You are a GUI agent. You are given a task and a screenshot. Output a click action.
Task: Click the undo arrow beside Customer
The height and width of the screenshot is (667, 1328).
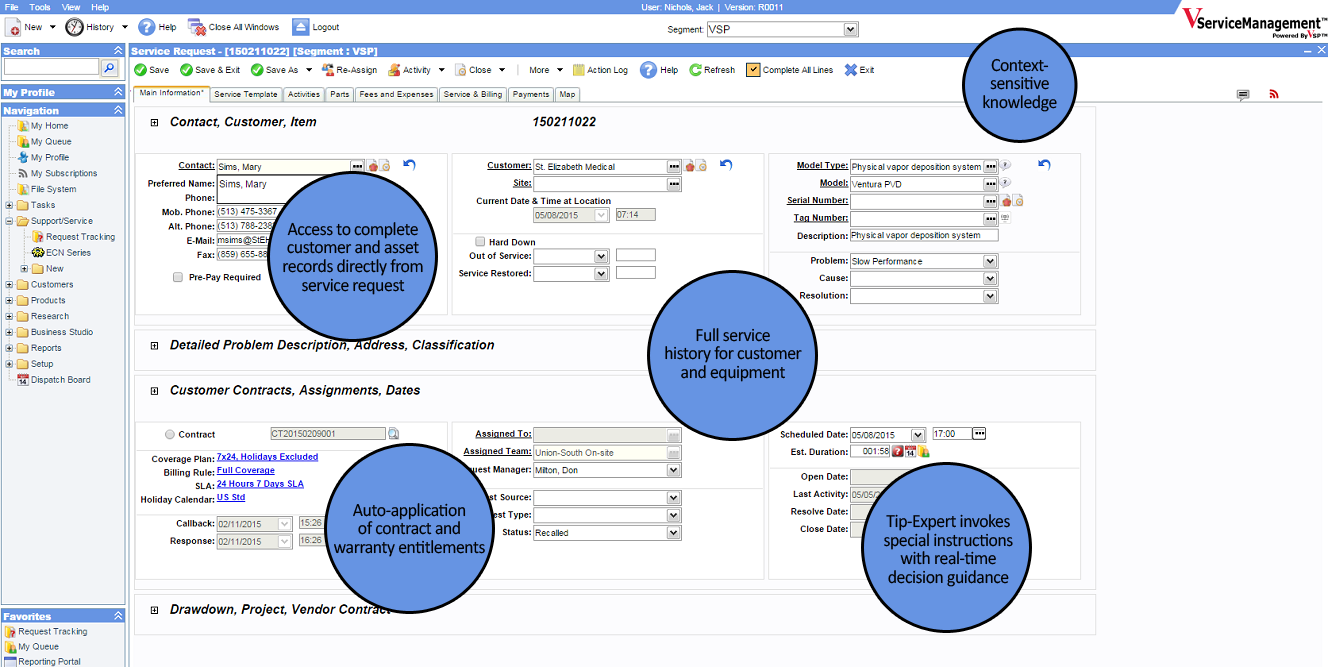[726, 165]
